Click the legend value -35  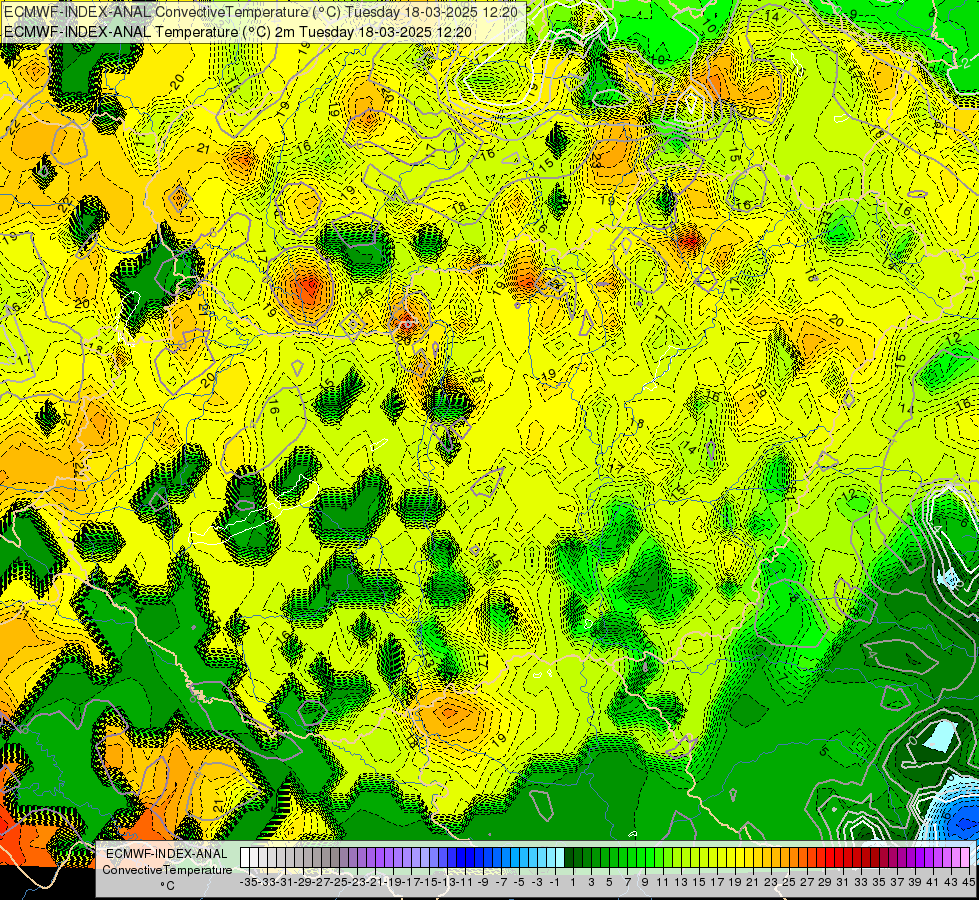tap(248, 883)
